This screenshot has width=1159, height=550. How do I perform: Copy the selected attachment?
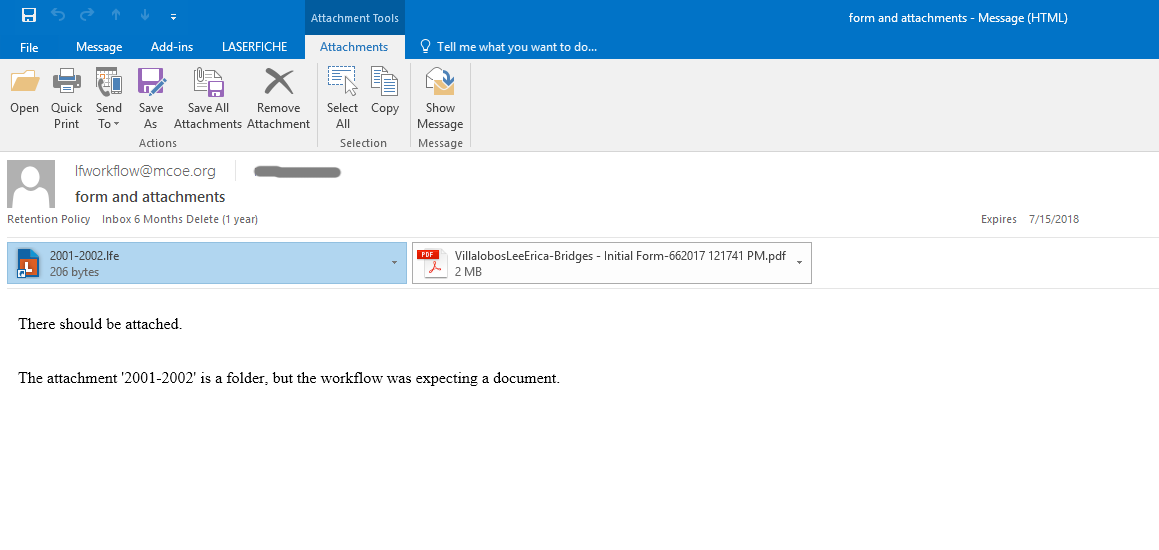click(385, 83)
